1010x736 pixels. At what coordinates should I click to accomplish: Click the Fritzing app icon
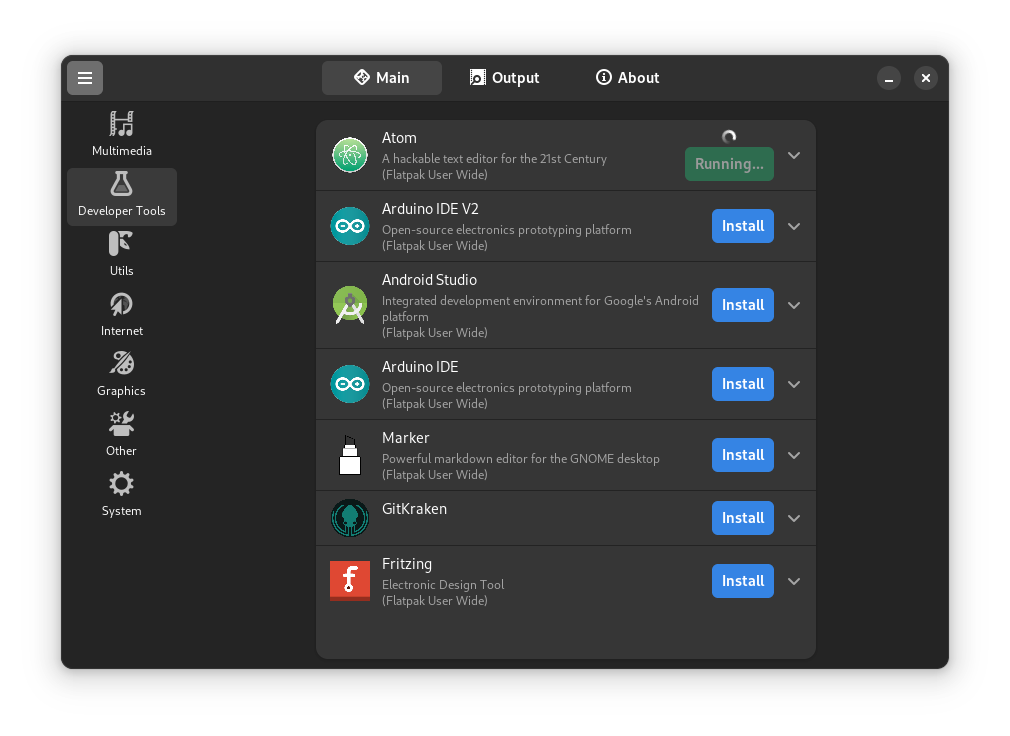coord(350,581)
